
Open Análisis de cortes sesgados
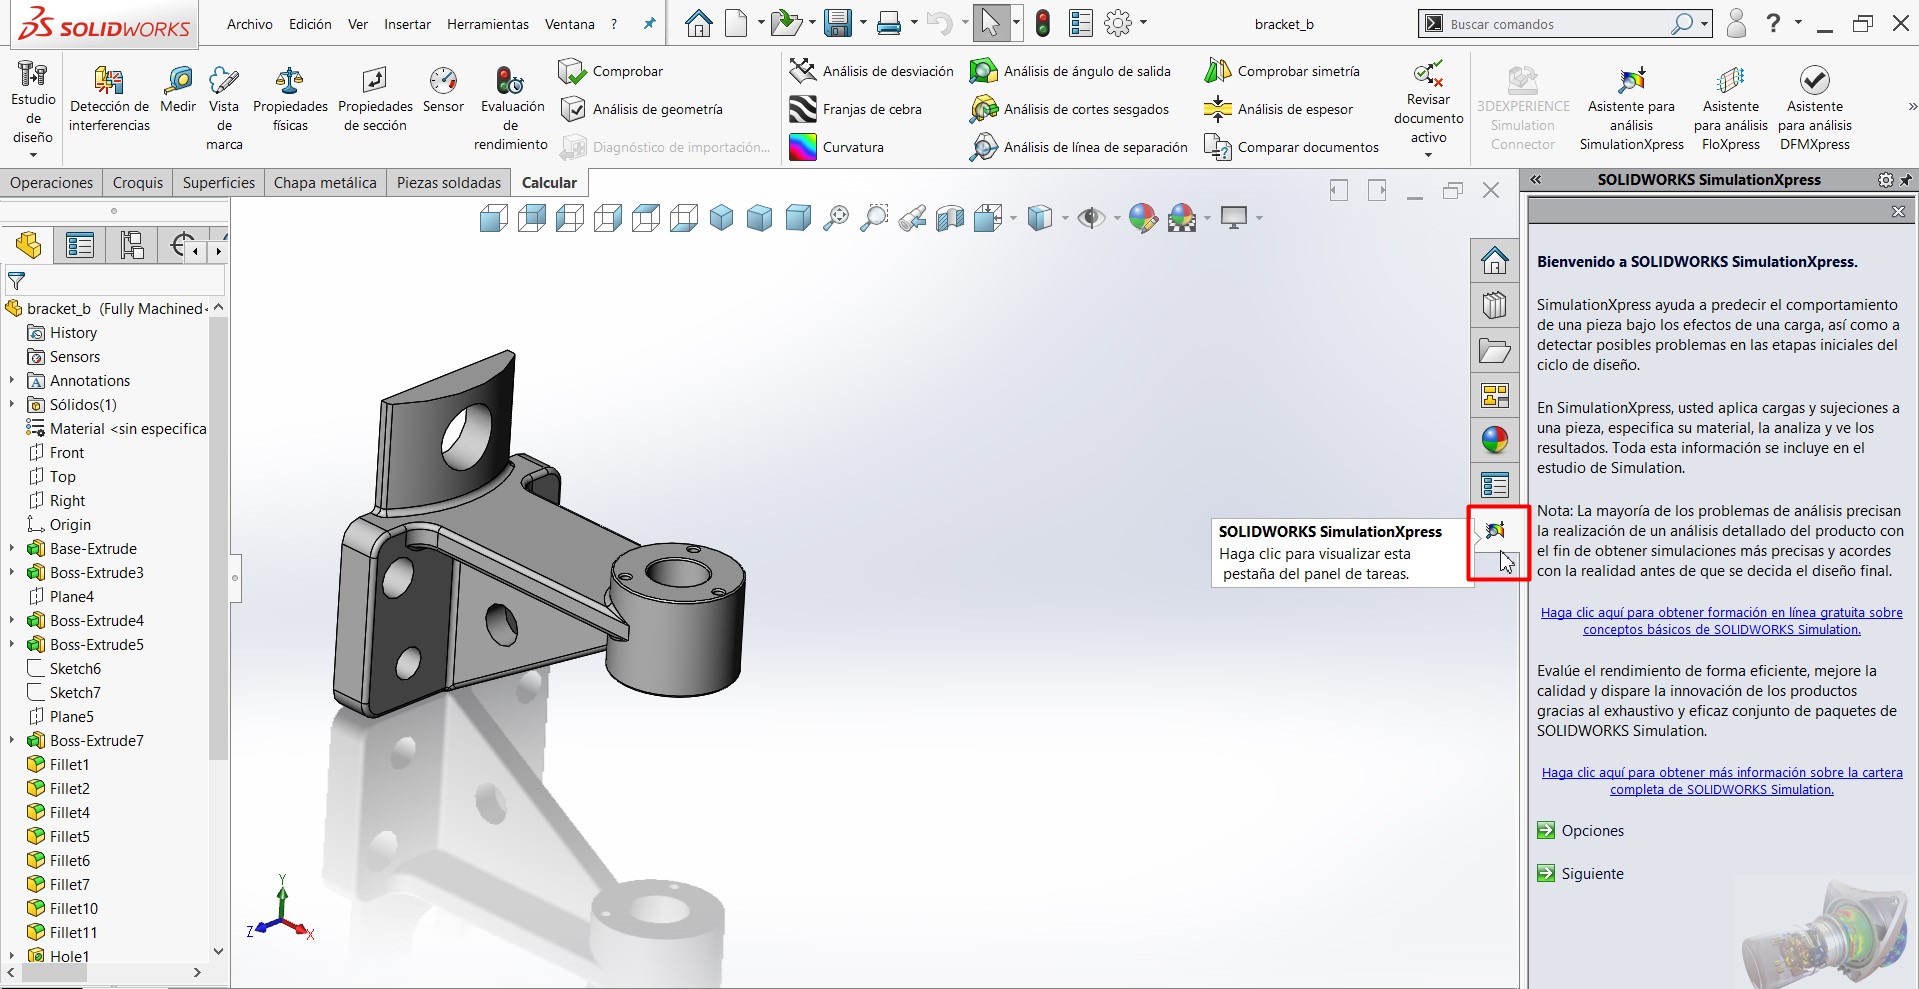point(1069,109)
